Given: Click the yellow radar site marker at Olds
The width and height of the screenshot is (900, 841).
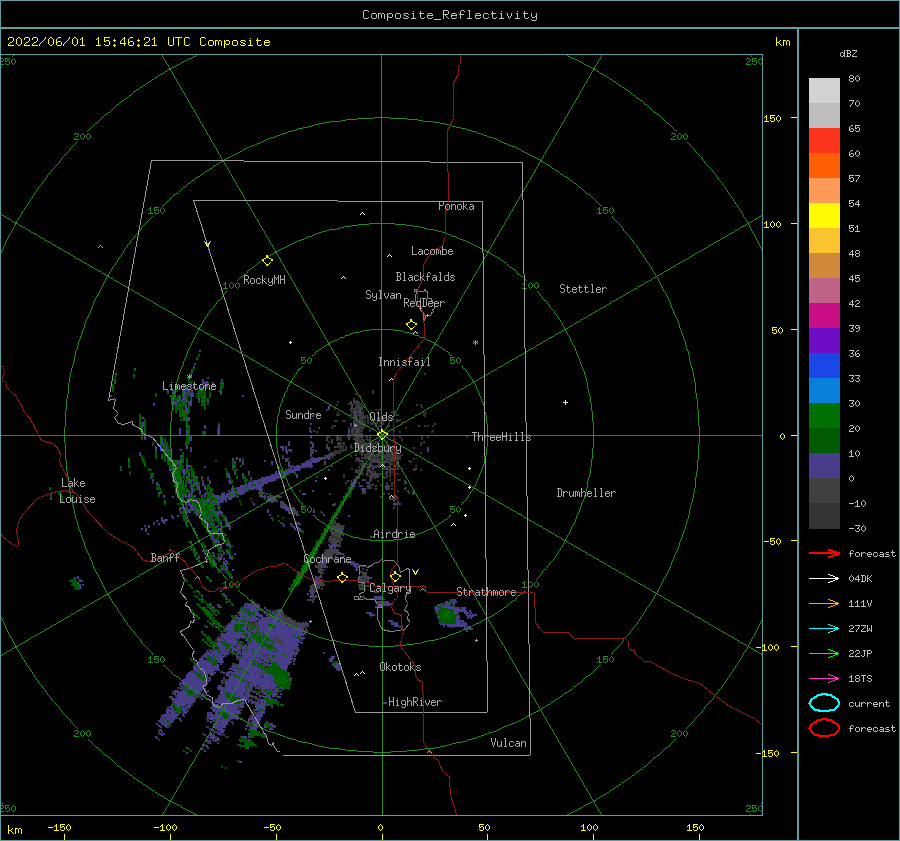Looking at the screenshot, I should coord(382,435).
